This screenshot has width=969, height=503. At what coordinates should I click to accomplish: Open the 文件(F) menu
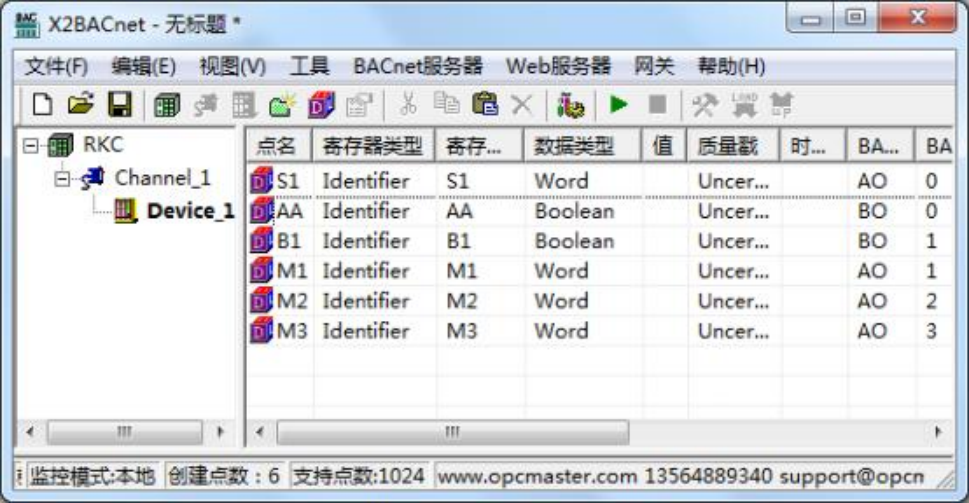56,66
